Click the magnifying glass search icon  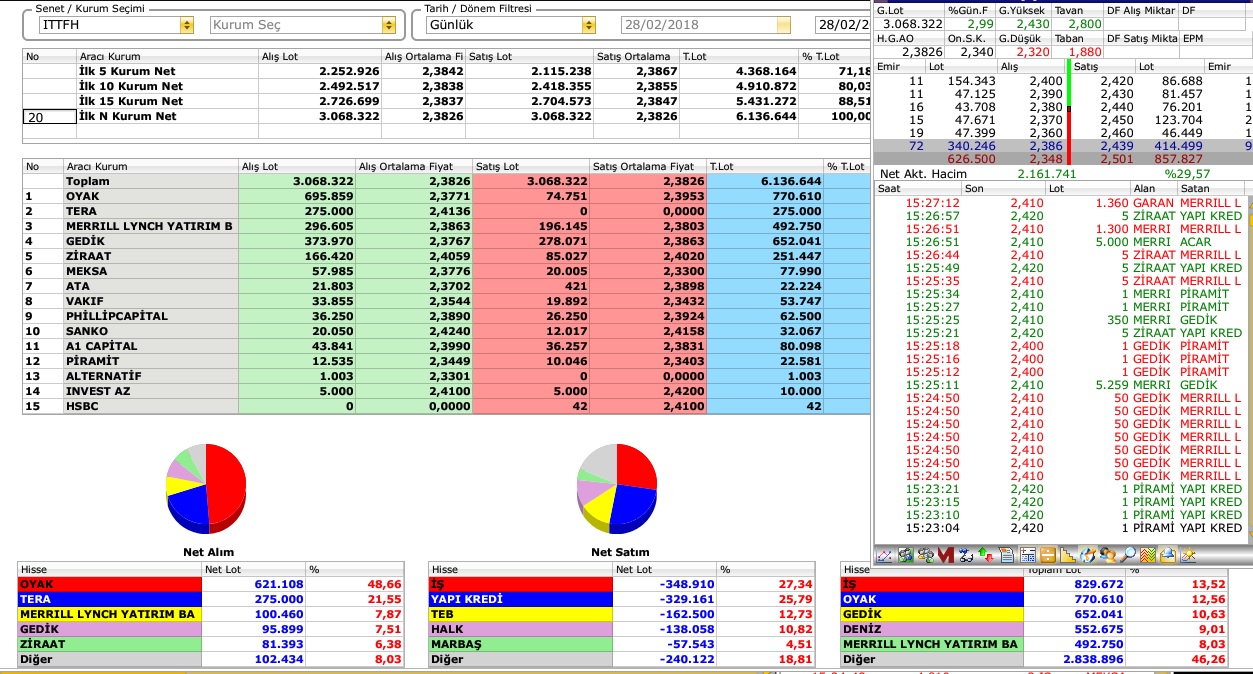(x=1128, y=555)
